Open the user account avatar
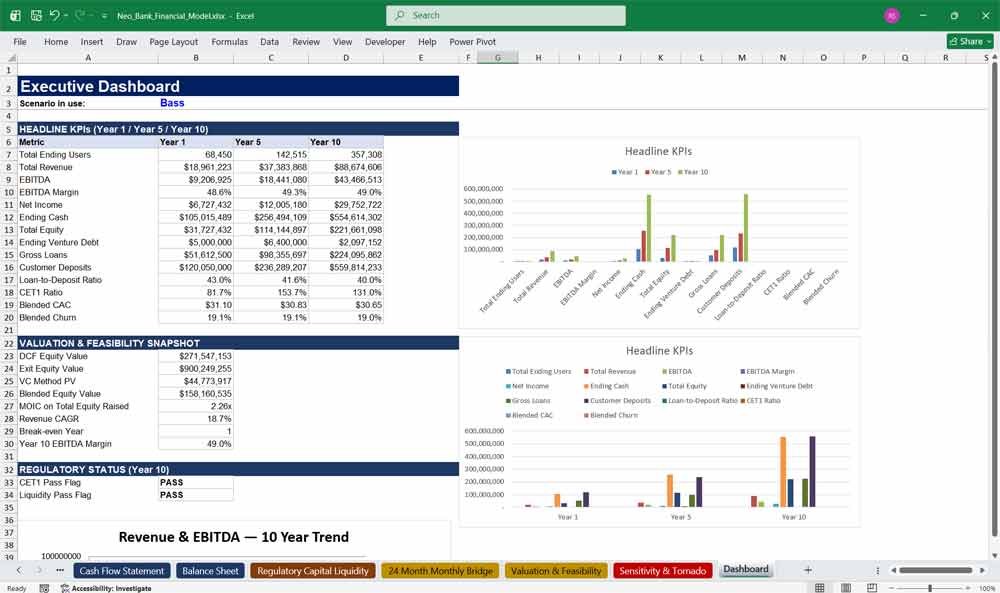Image resolution: width=1000 pixels, height=593 pixels. click(892, 15)
